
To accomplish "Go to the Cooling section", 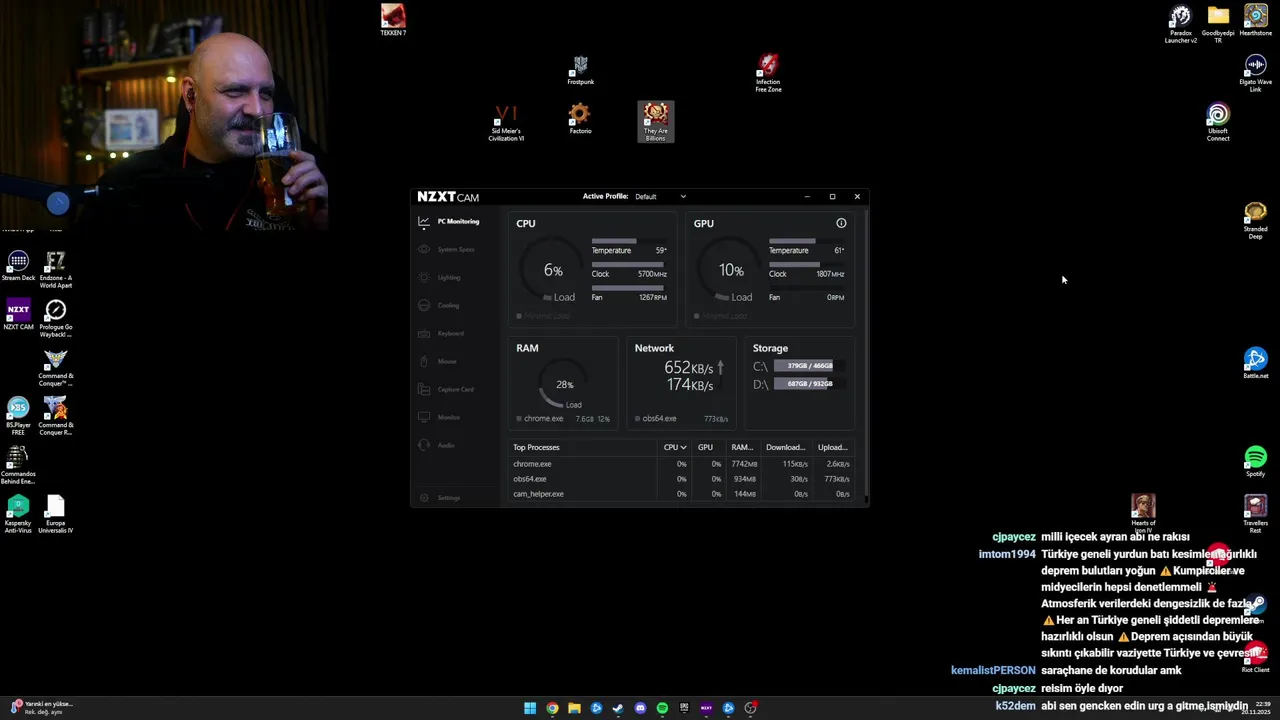I will (x=440, y=306).
